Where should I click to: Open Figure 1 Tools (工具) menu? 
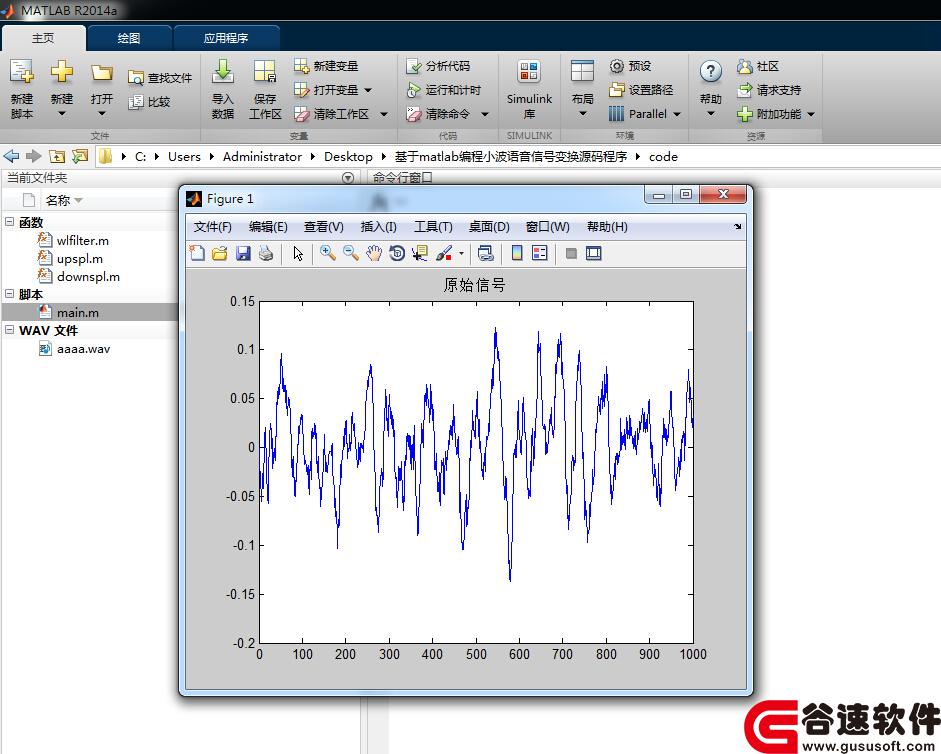pos(433,227)
